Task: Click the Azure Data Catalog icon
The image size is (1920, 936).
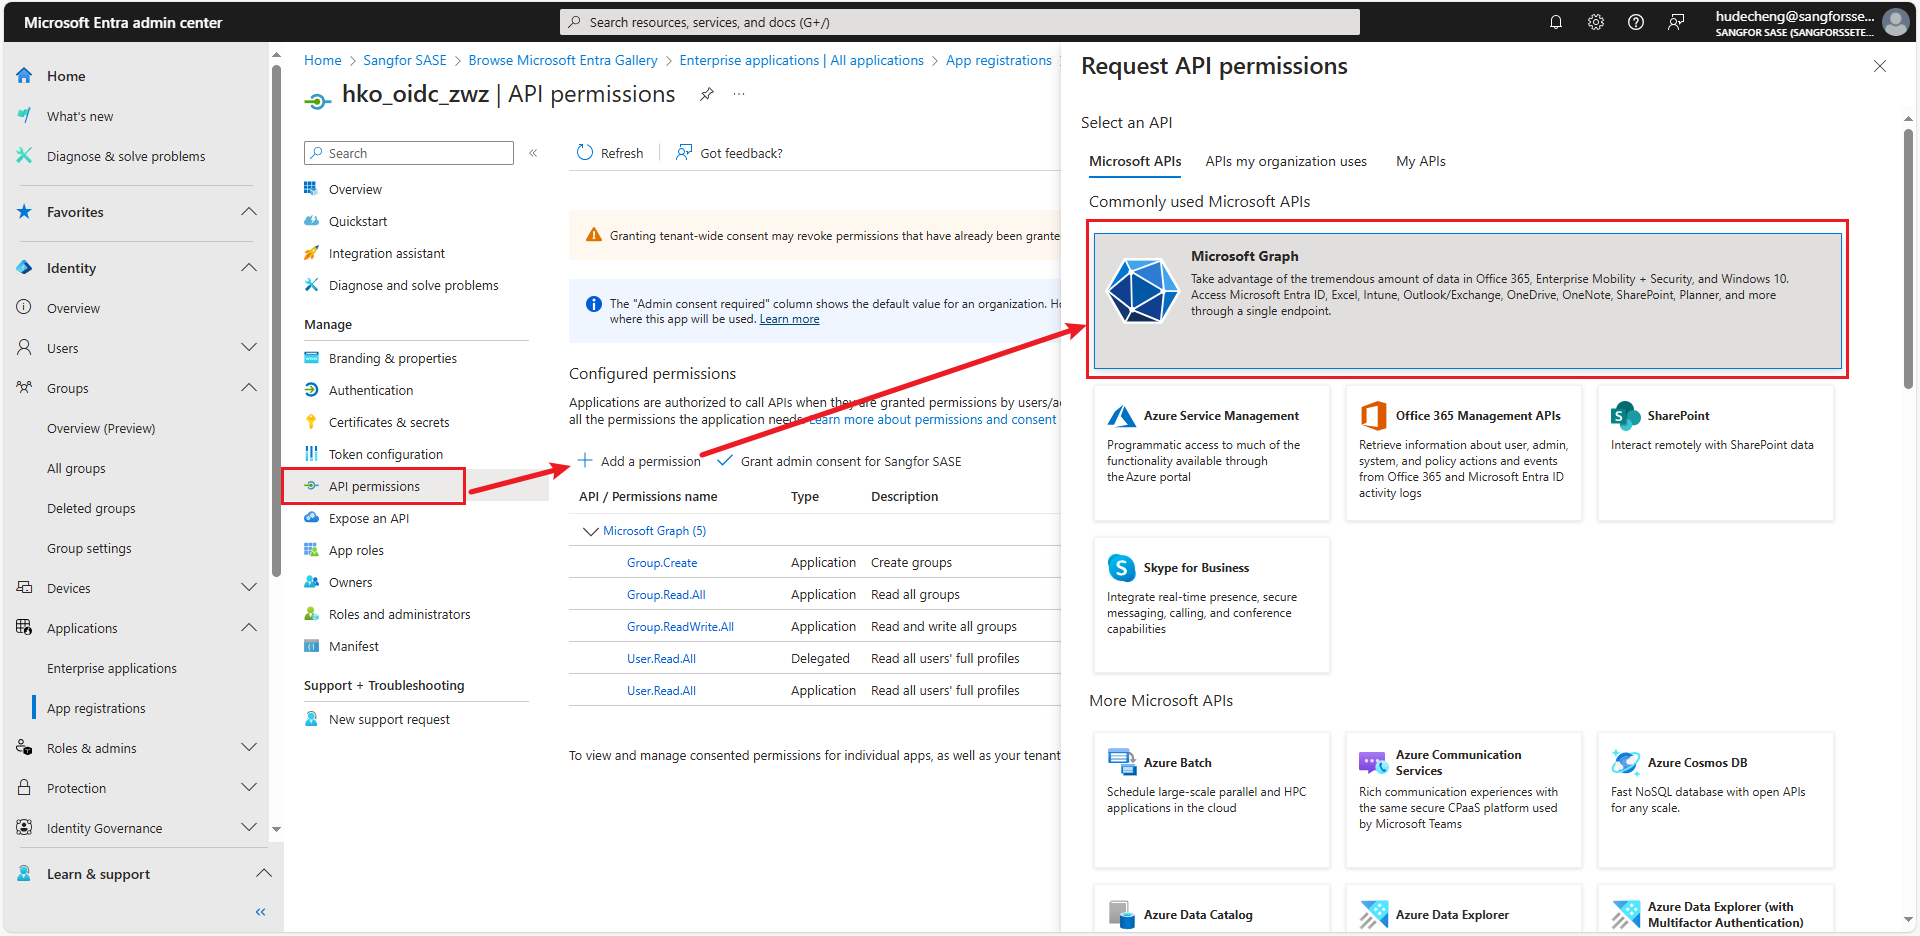Action: click(x=1121, y=914)
